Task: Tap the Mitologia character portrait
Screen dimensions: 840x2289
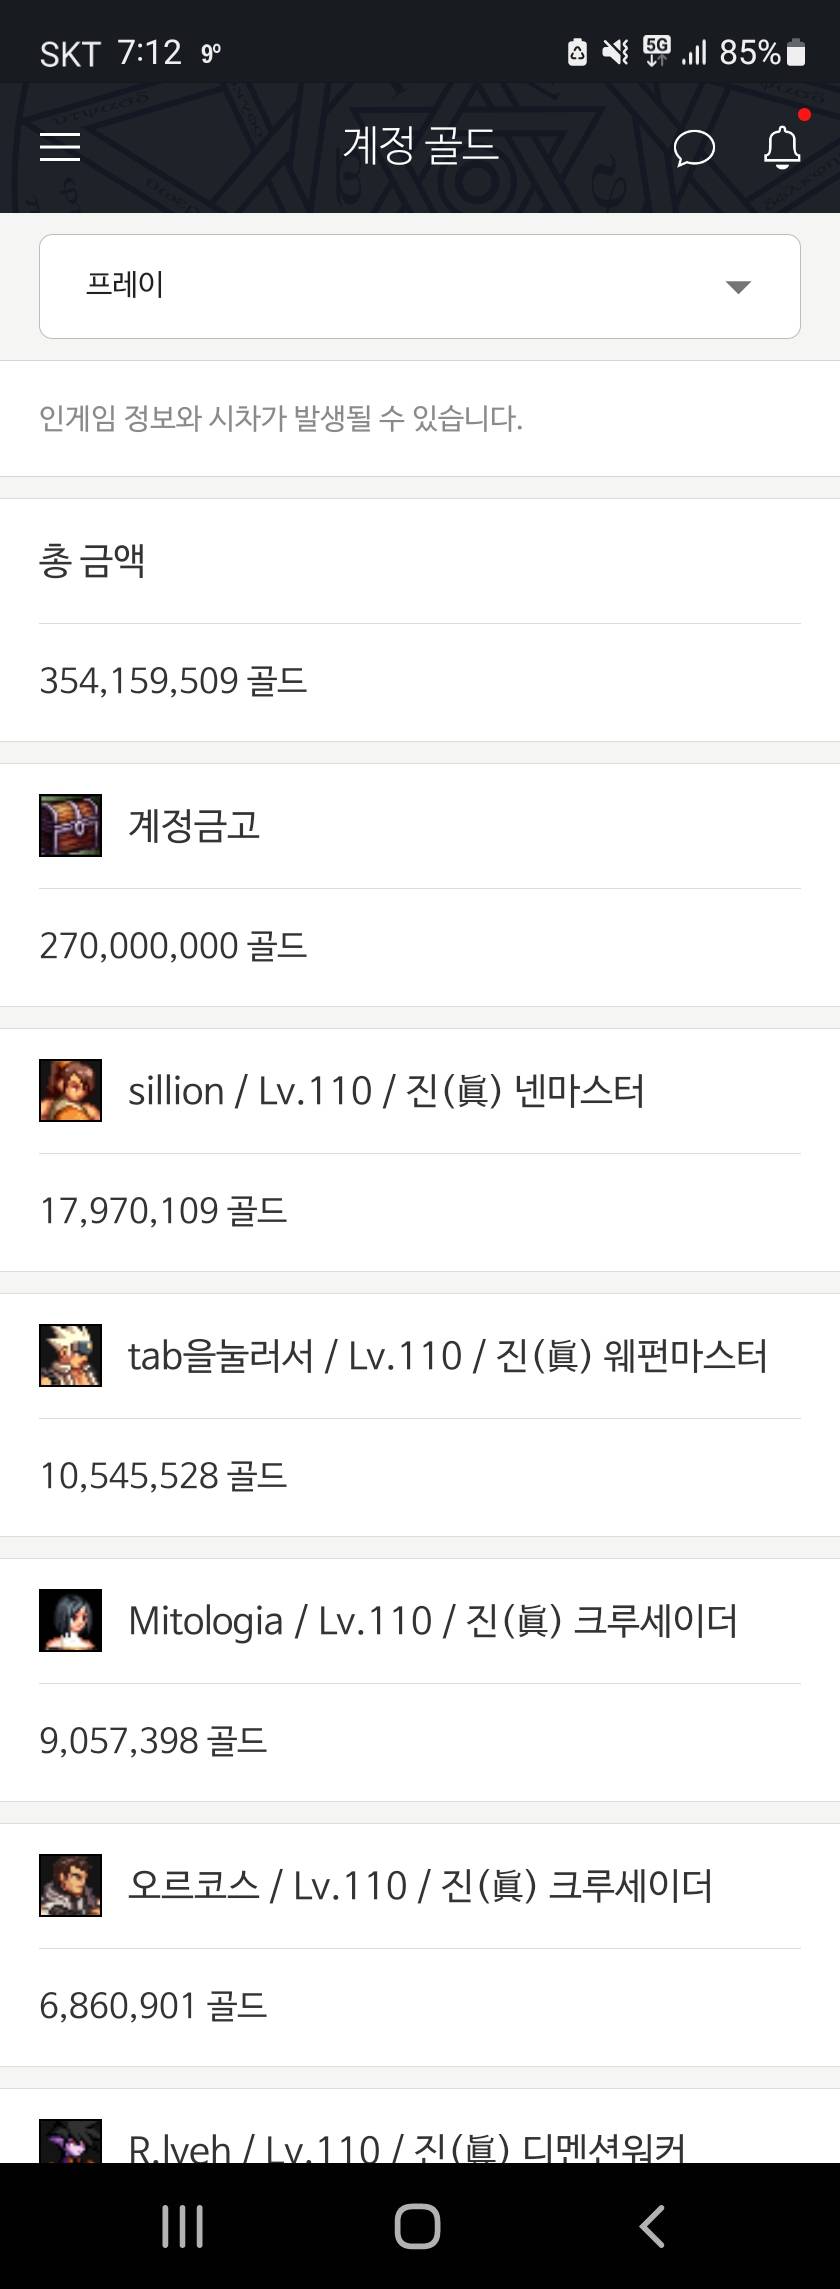Action: point(70,1621)
